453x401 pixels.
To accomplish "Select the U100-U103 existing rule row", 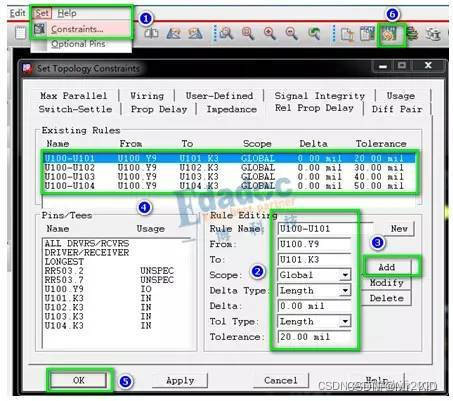I will point(230,176).
